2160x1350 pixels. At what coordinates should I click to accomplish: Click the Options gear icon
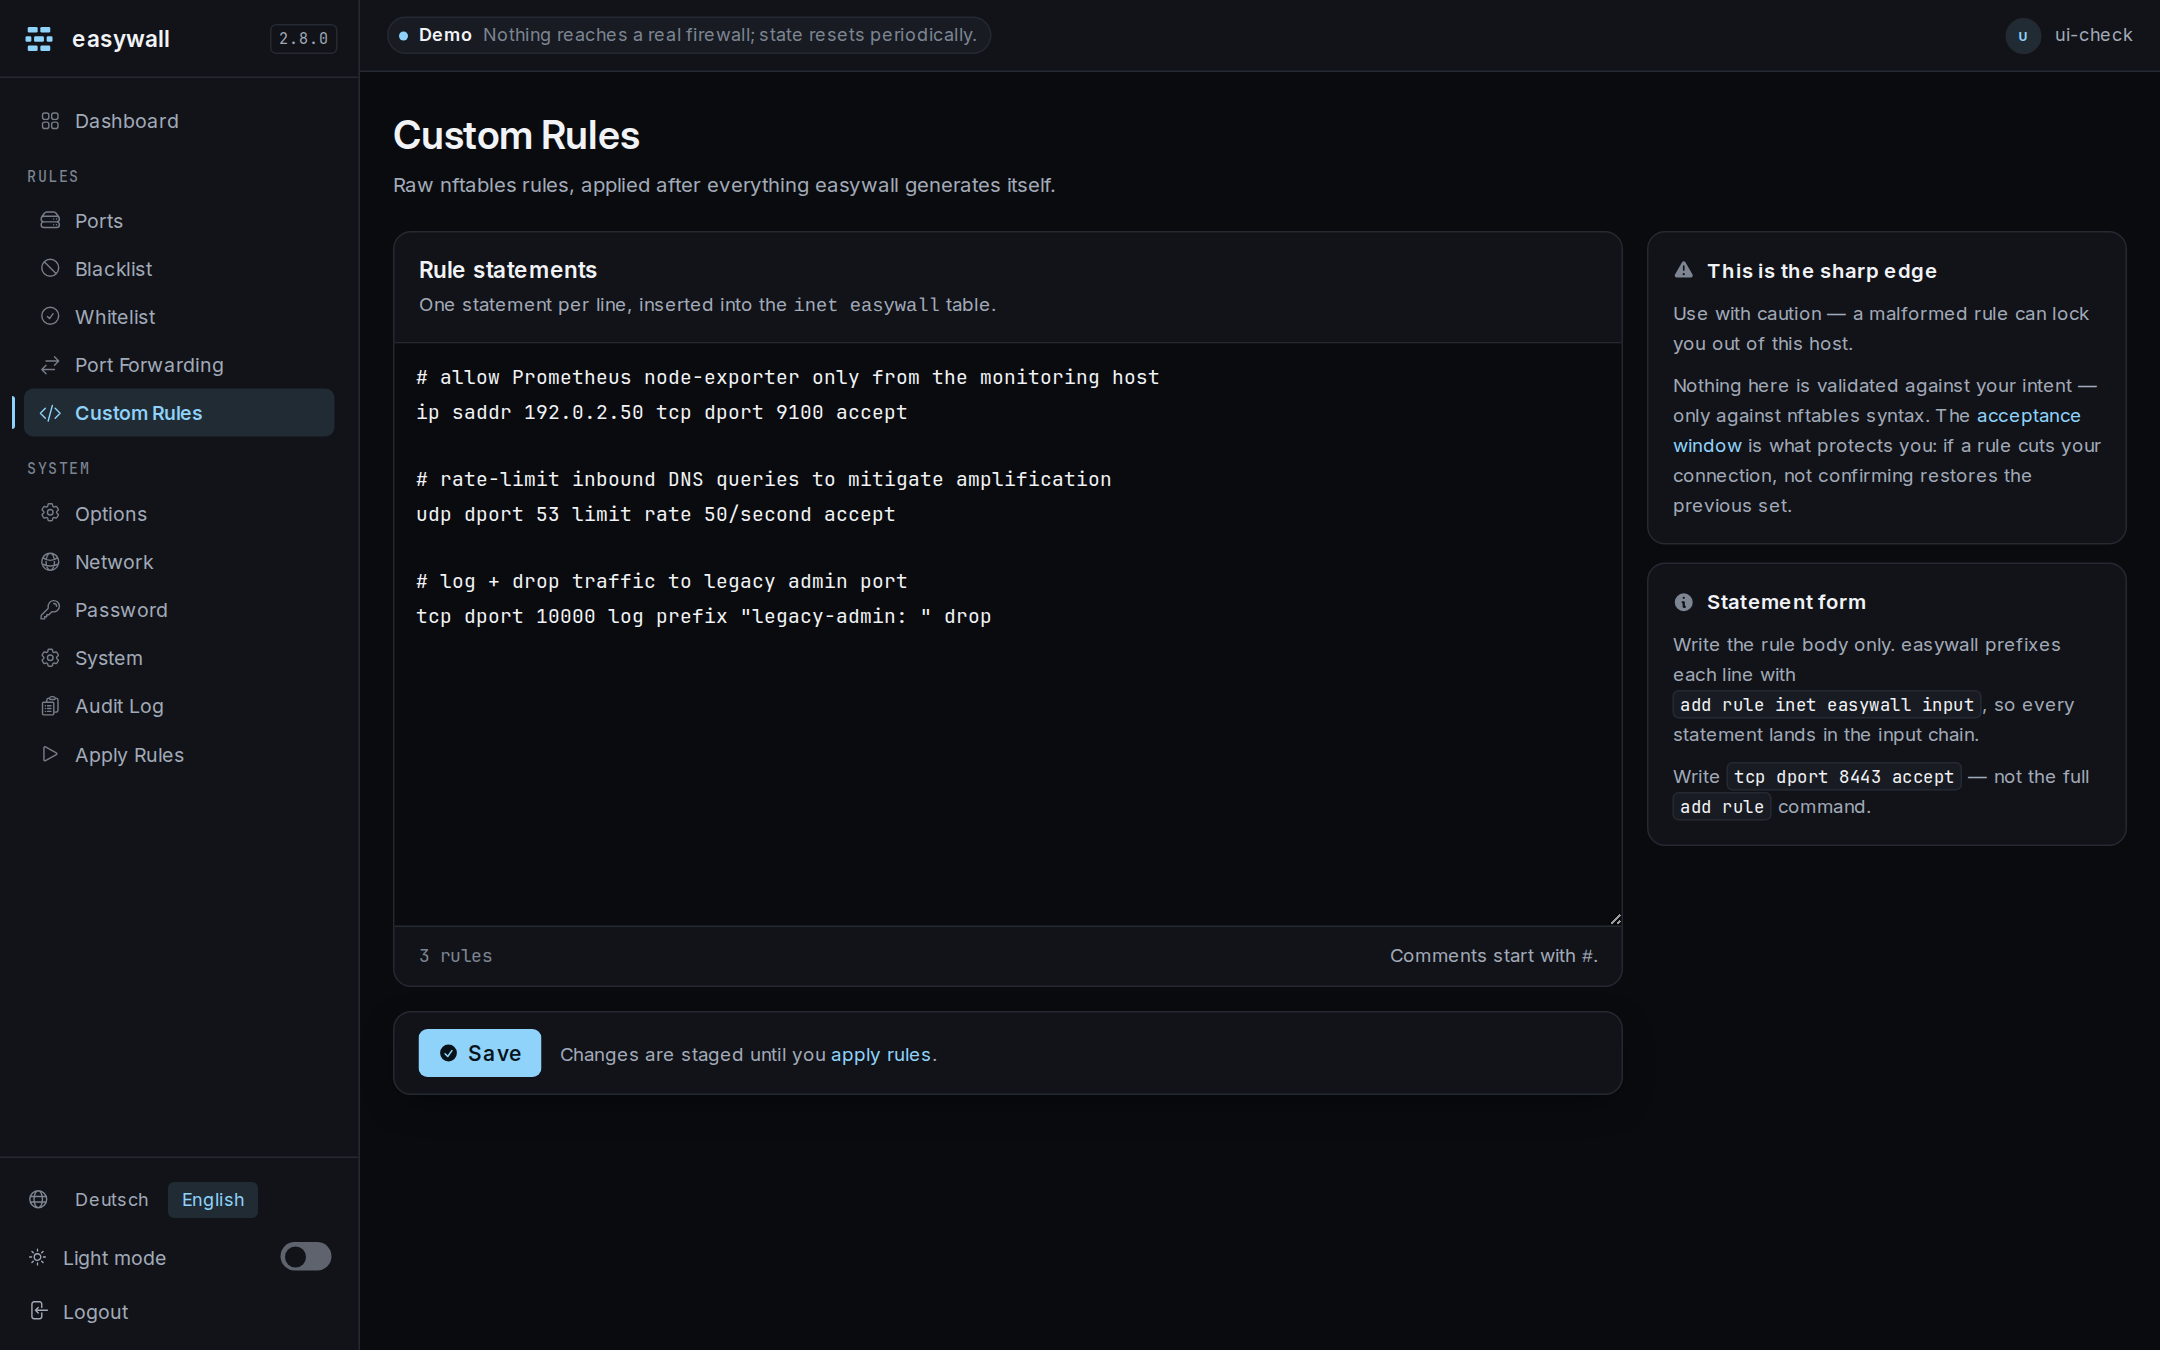coord(50,513)
